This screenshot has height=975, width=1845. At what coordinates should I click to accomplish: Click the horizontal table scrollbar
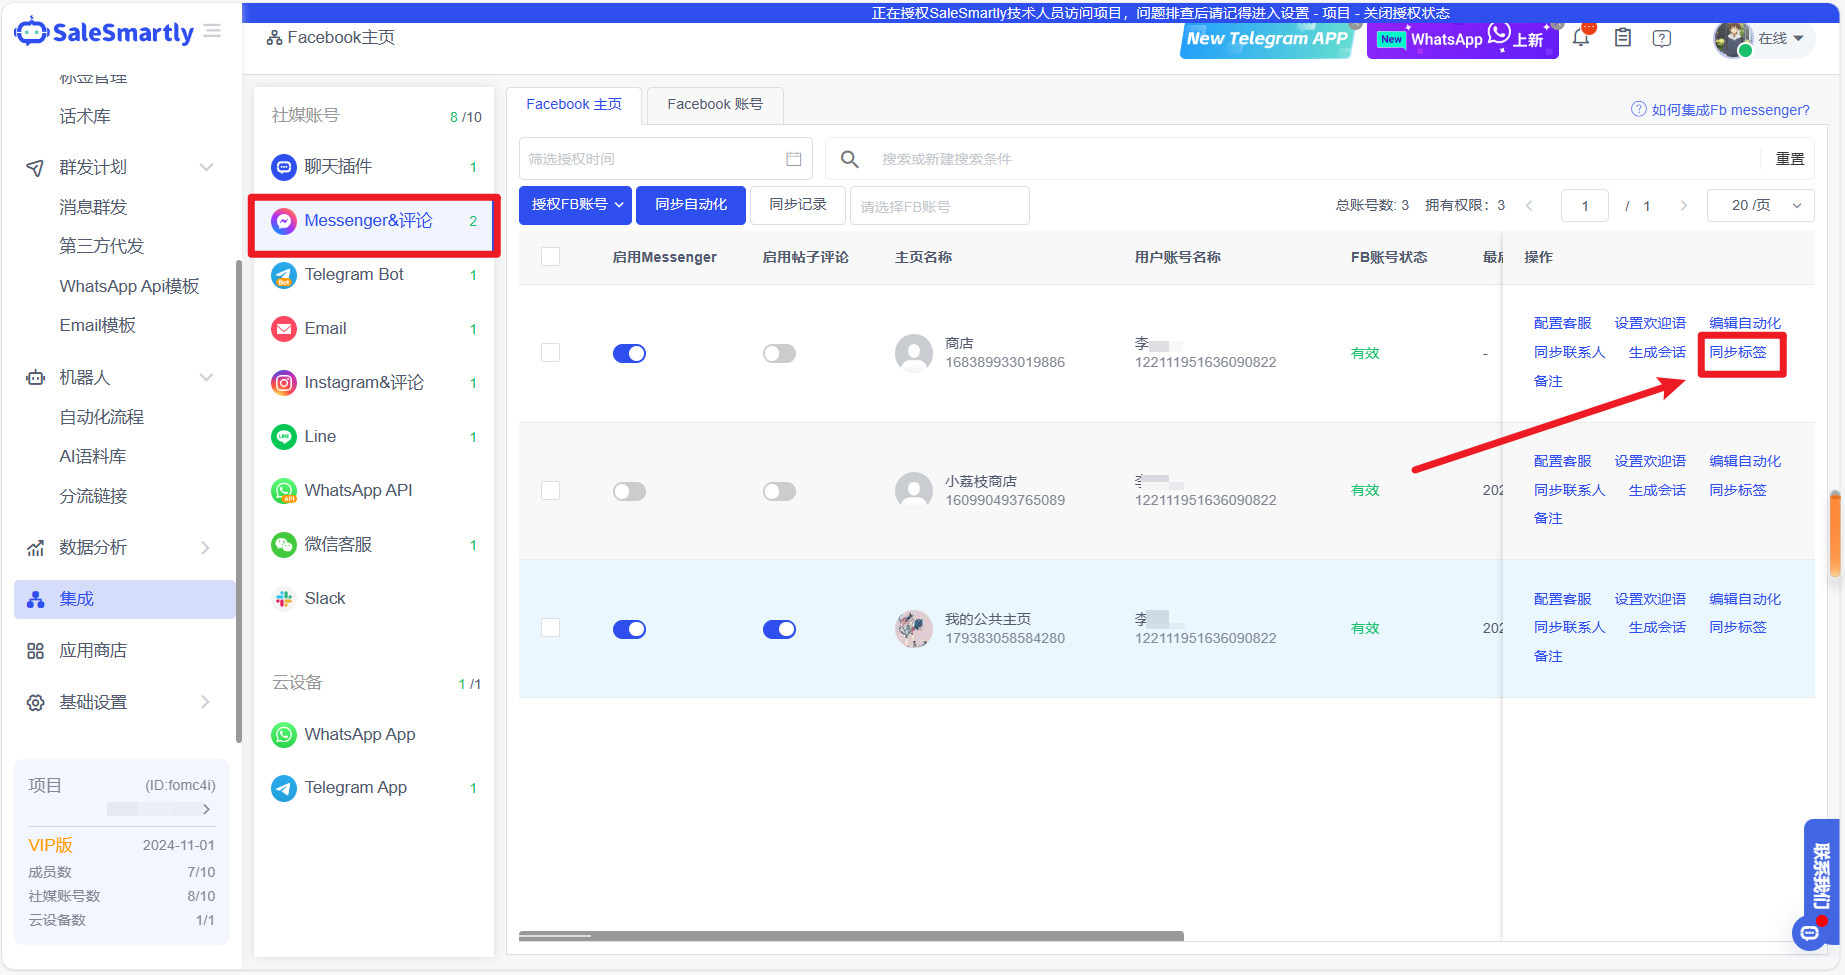point(850,936)
